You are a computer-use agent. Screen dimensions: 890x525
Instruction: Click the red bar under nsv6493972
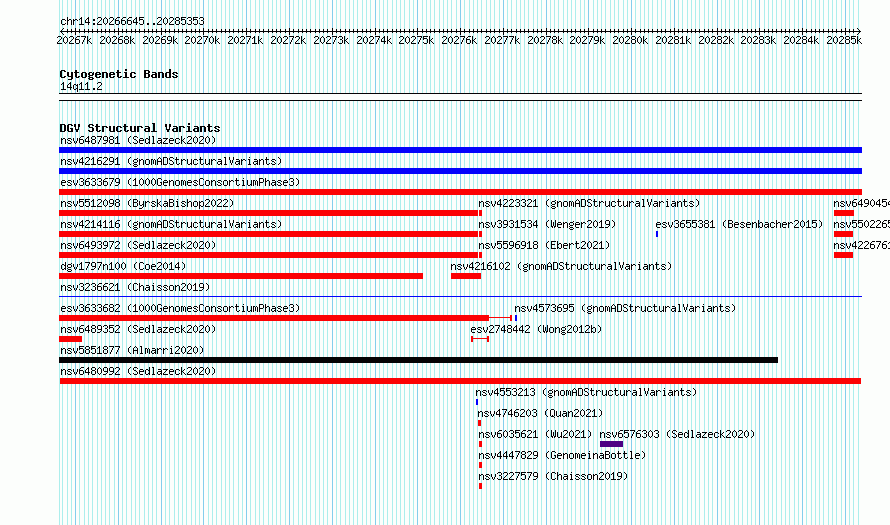coord(268,255)
